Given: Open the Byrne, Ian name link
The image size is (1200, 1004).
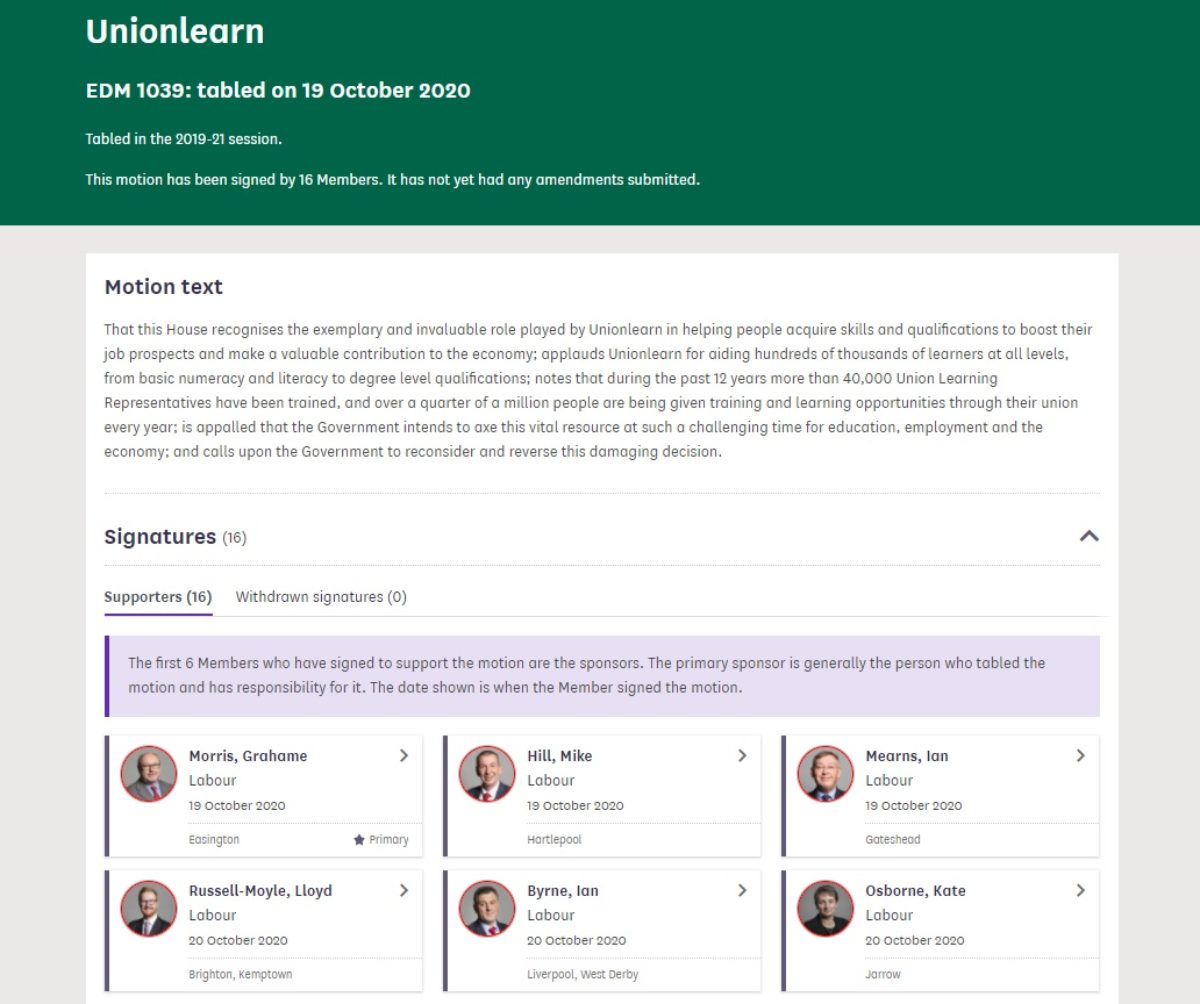Looking at the screenshot, I should point(563,891).
